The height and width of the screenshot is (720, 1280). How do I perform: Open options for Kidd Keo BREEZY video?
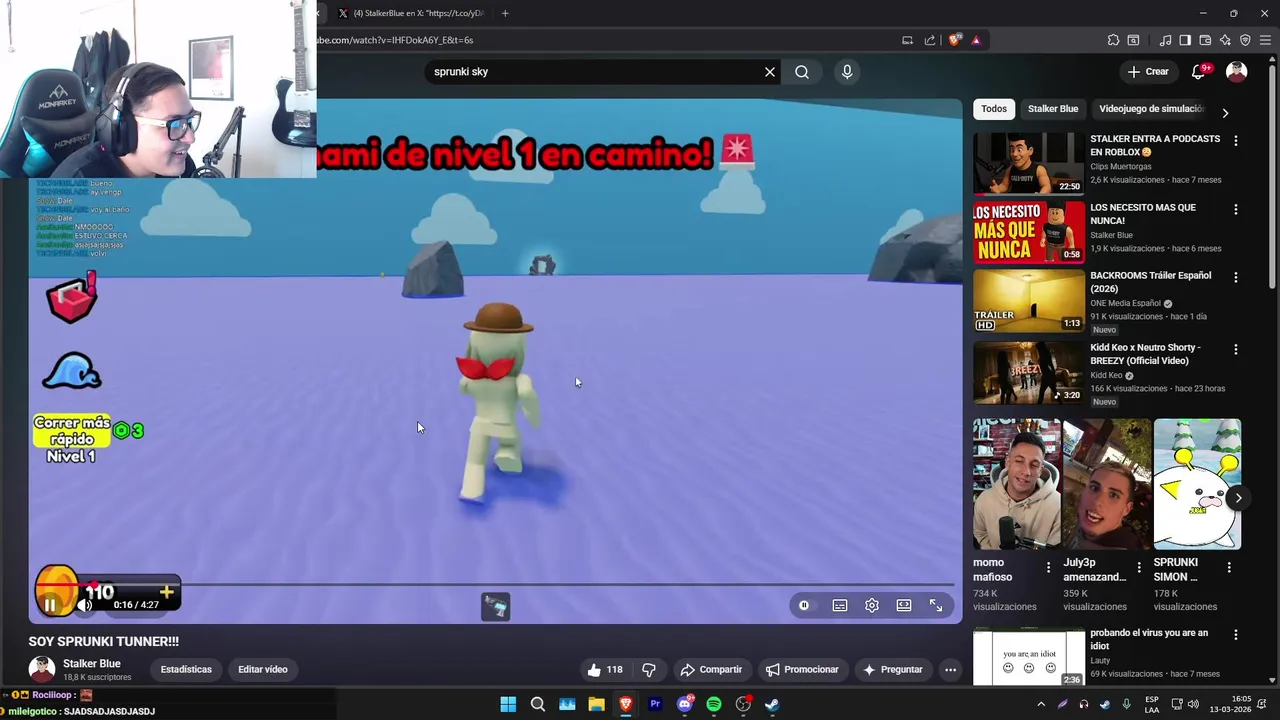(1236, 350)
